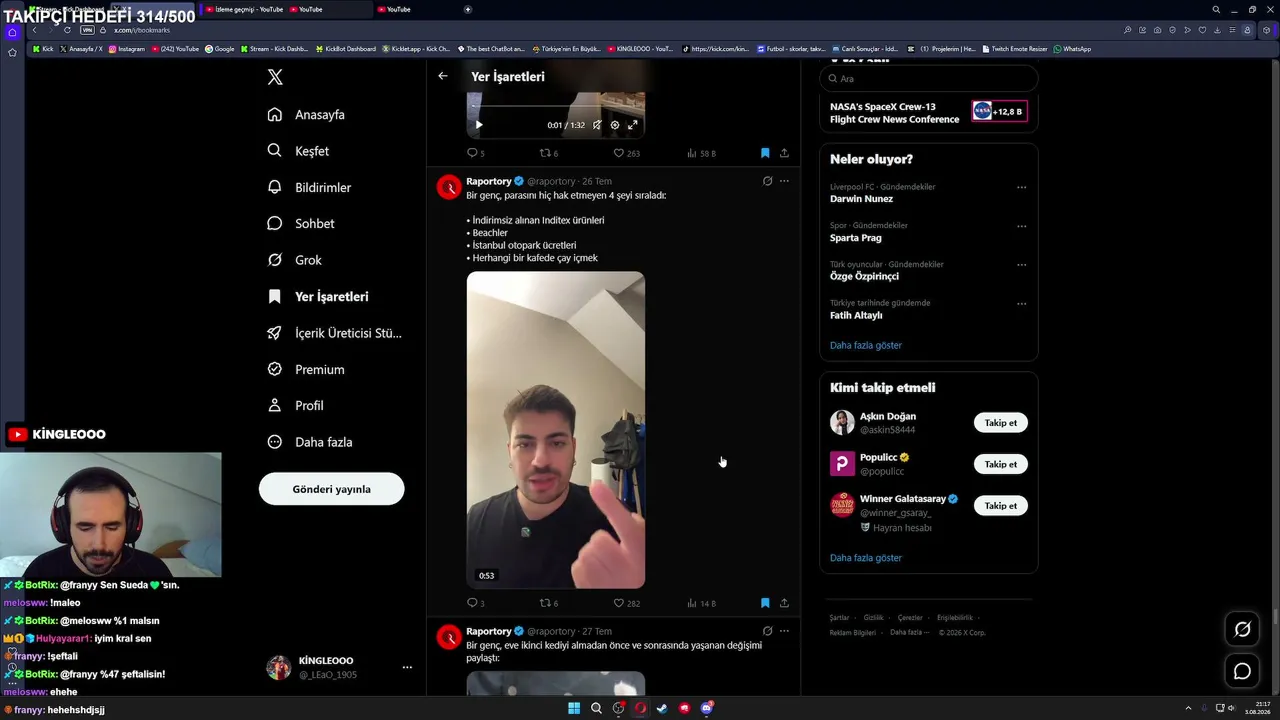Open options for Fatih Altaylı trend
The height and width of the screenshot is (720, 1280).
(1021, 304)
